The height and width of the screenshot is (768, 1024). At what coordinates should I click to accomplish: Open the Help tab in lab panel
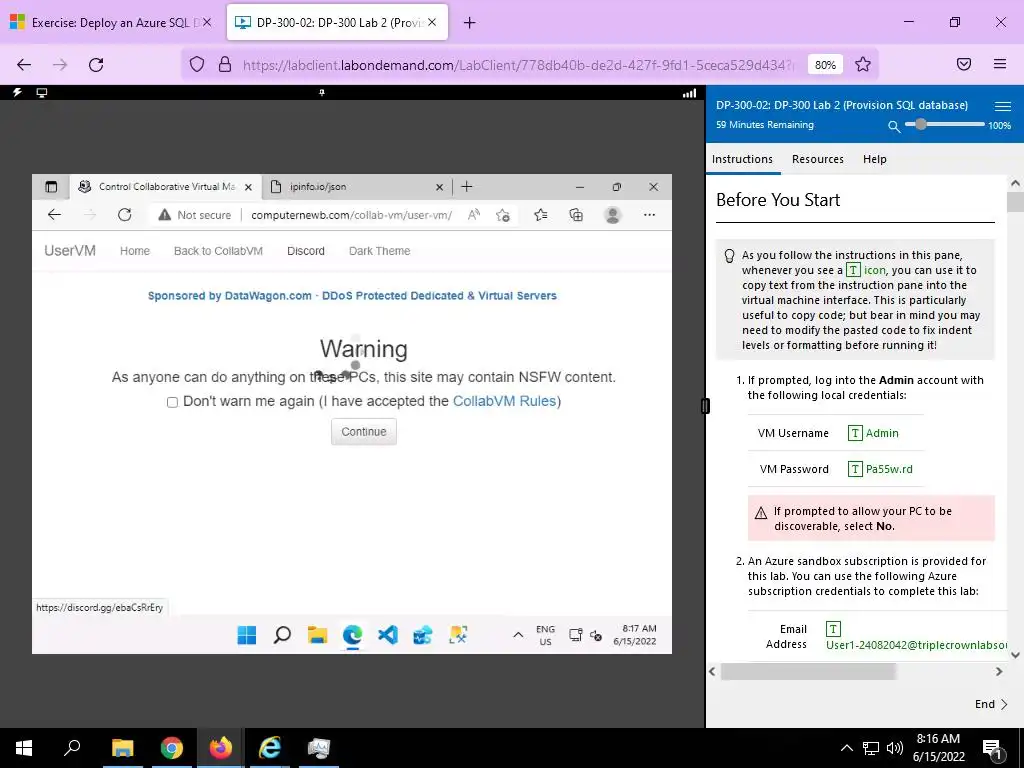pyautogui.click(x=874, y=159)
